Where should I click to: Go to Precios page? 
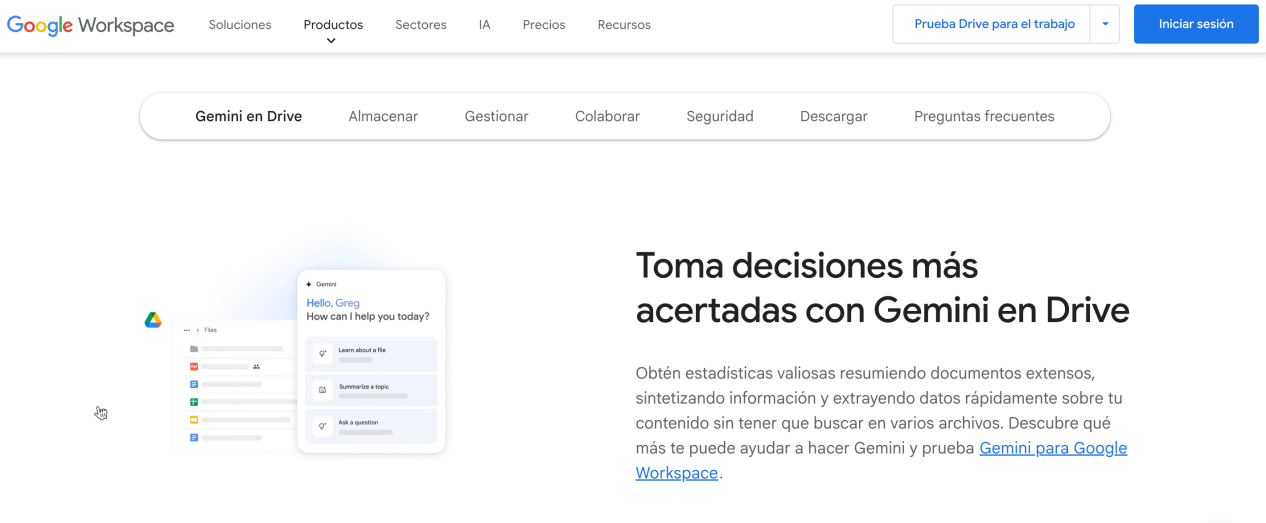point(544,24)
